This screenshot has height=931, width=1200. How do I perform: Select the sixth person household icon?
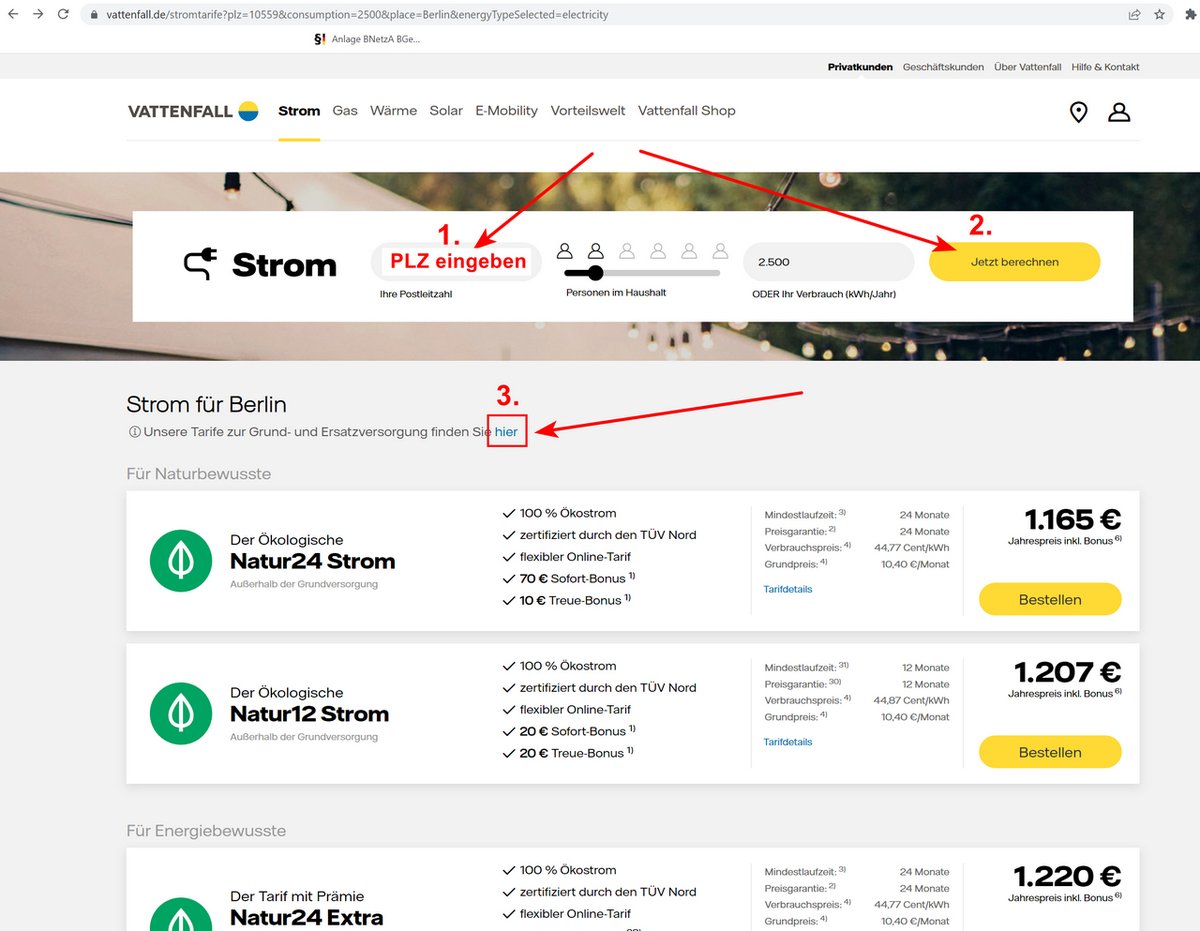point(720,250)
